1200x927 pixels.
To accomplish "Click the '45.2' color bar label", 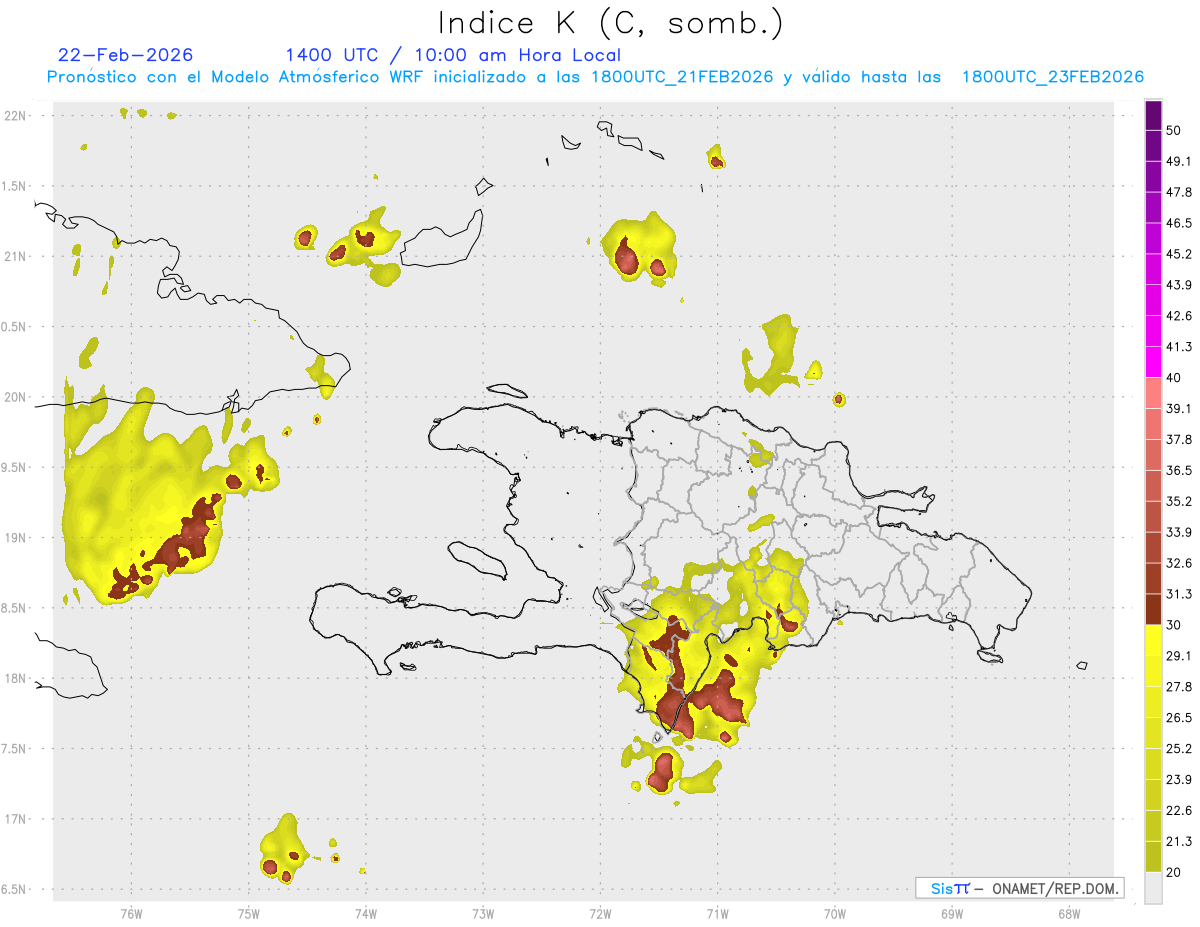I will click(1179, 254).
